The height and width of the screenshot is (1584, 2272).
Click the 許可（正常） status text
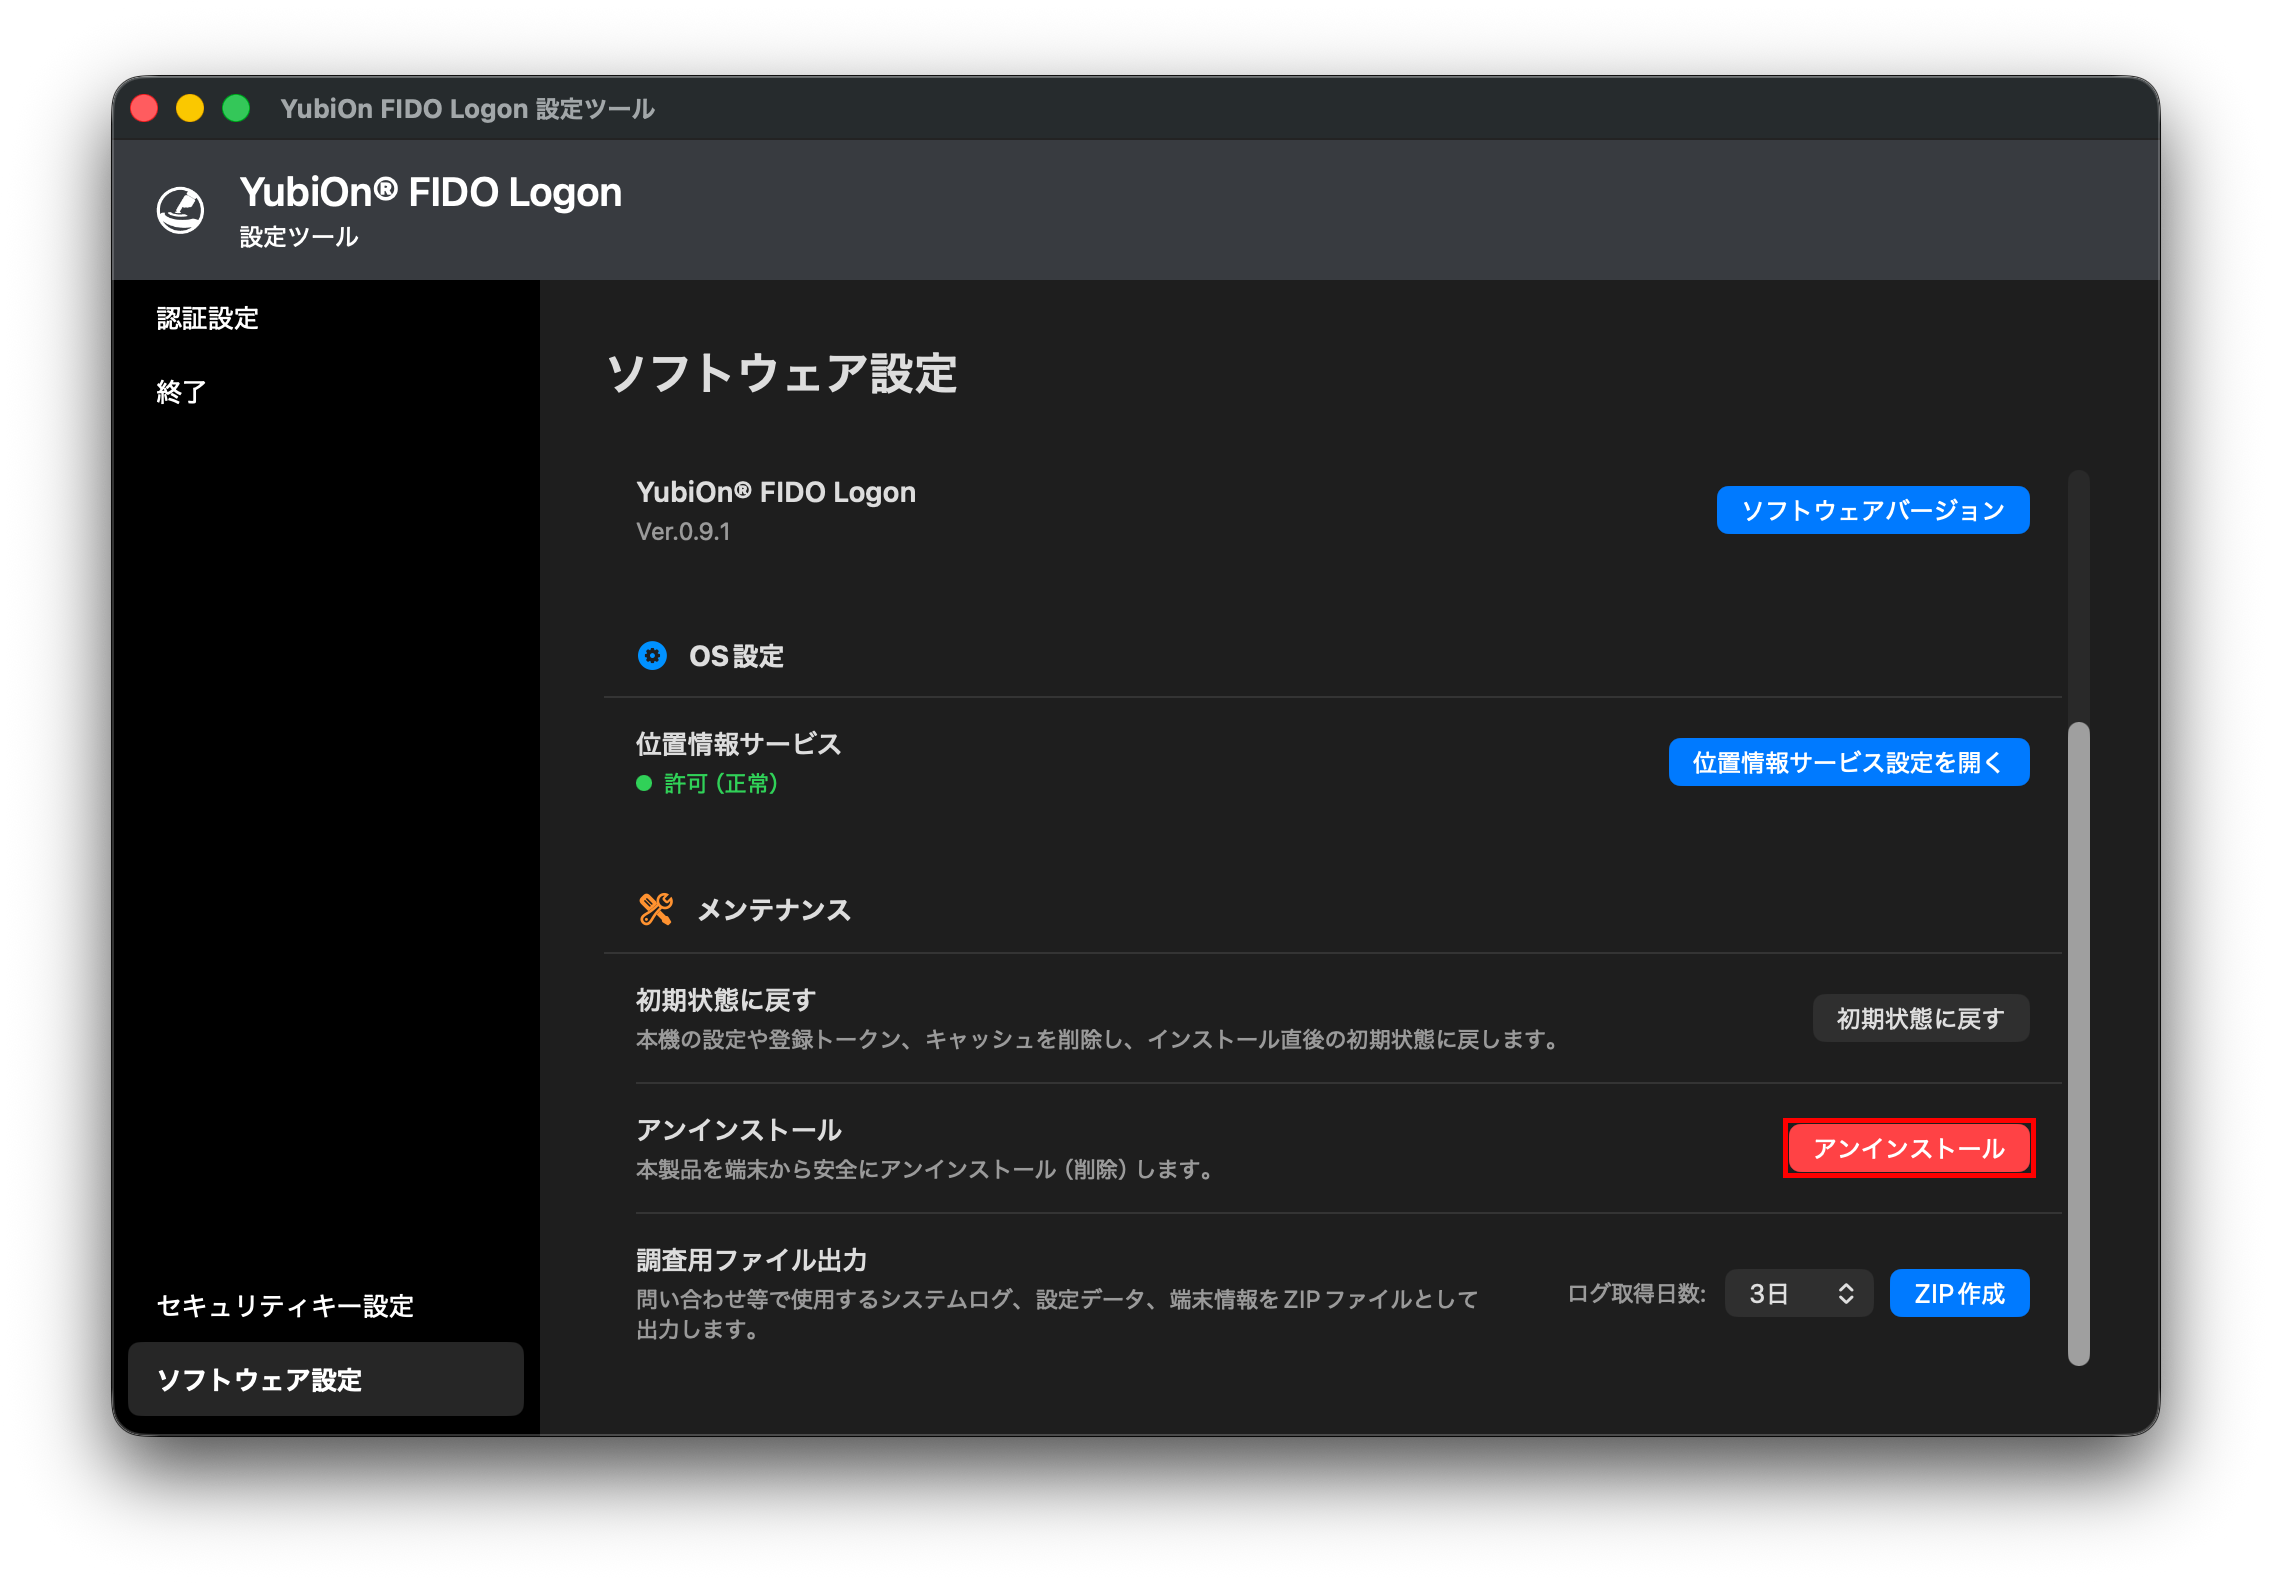tap(721, 783)
